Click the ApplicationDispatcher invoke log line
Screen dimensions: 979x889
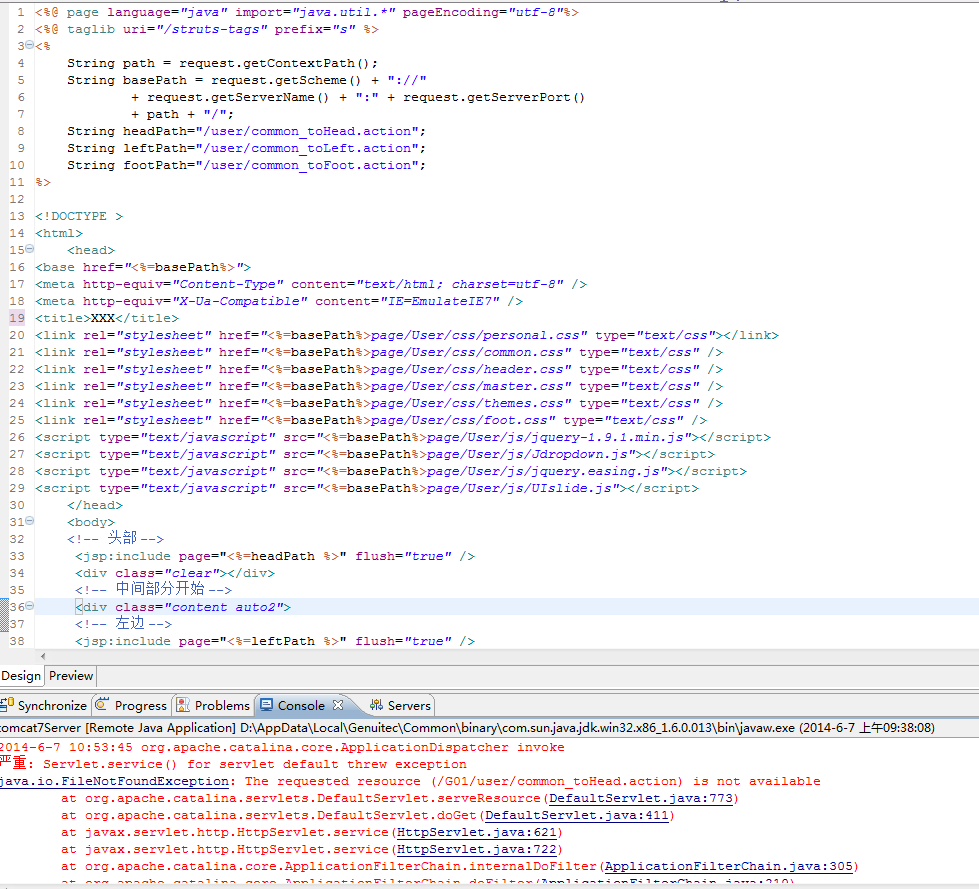coord(282,747)
